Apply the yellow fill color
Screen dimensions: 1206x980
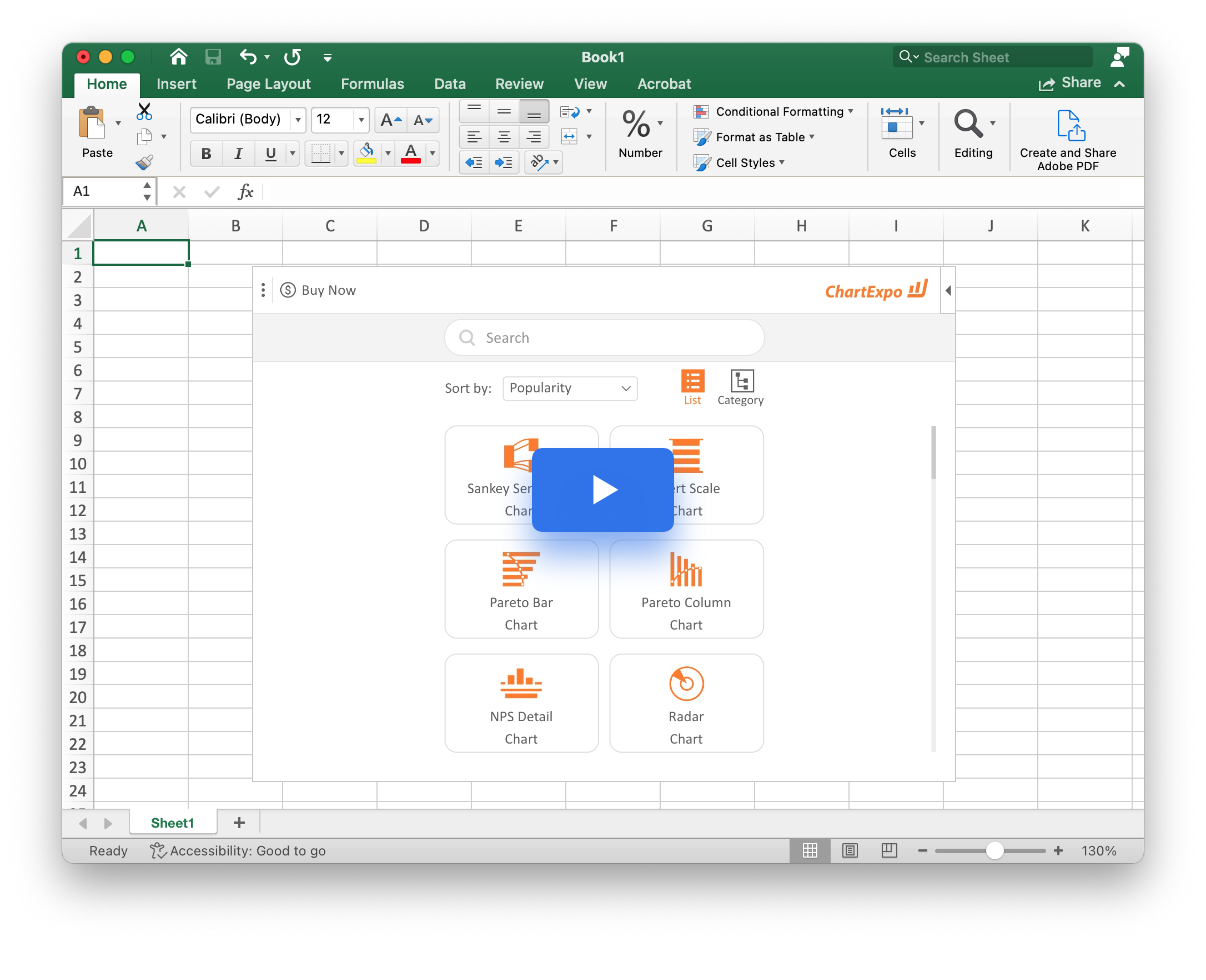click(x=367, y=153)
